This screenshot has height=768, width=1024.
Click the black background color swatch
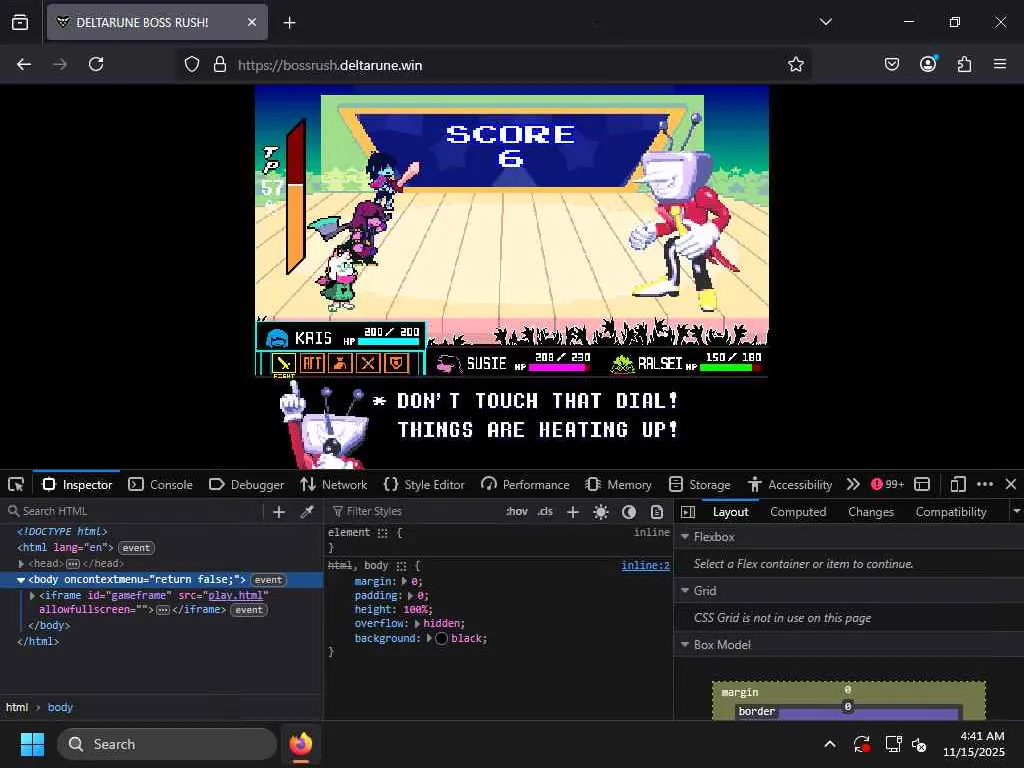pos(441,639)
